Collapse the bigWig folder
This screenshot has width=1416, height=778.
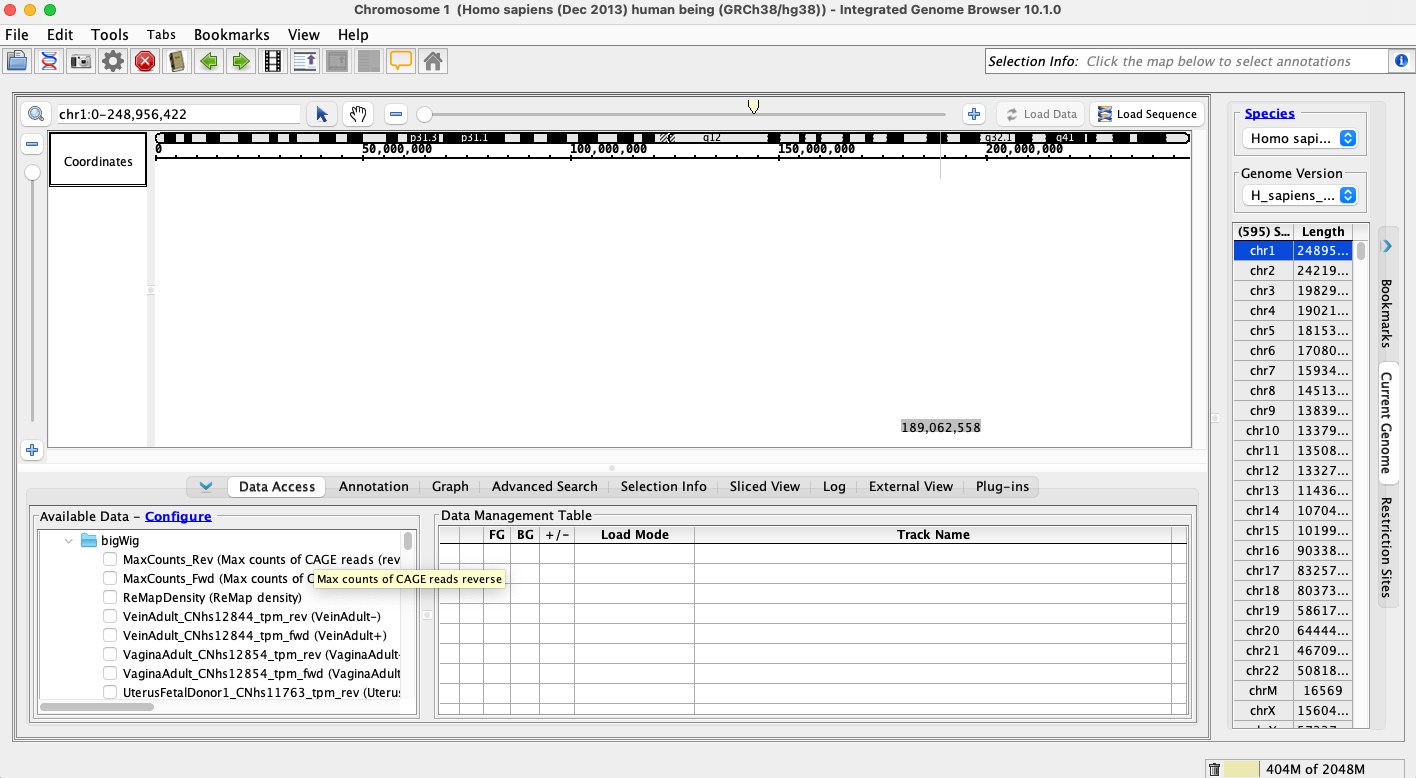point(69,540)
